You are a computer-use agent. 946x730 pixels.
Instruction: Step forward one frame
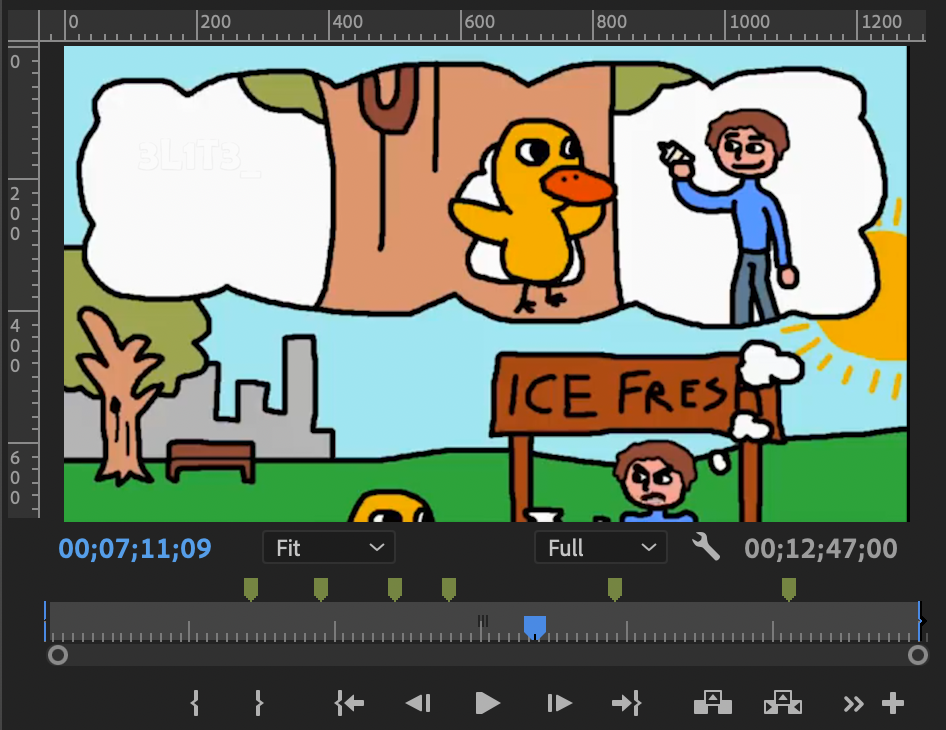(x=559, y=703)
